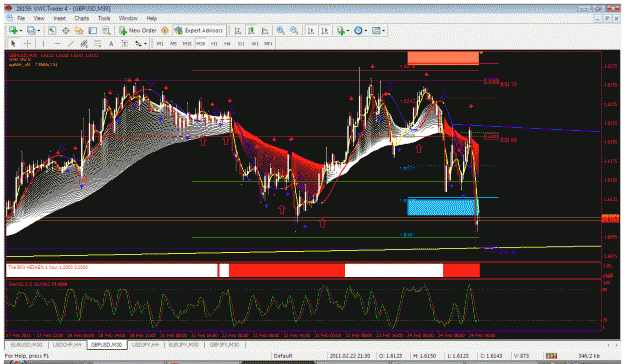Switch chart to M5 timeframe
The height and width of the screenshot is (364, 625).
coord(173,43)
